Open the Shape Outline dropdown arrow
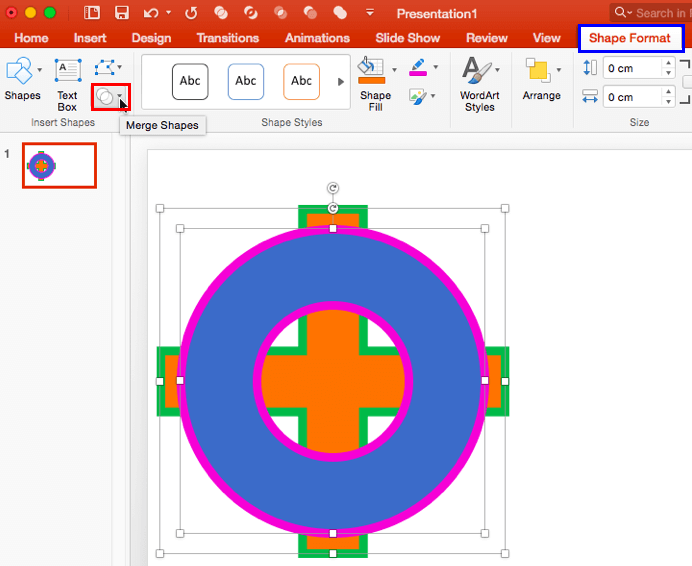692x566 pixels. tap(436, 67)
